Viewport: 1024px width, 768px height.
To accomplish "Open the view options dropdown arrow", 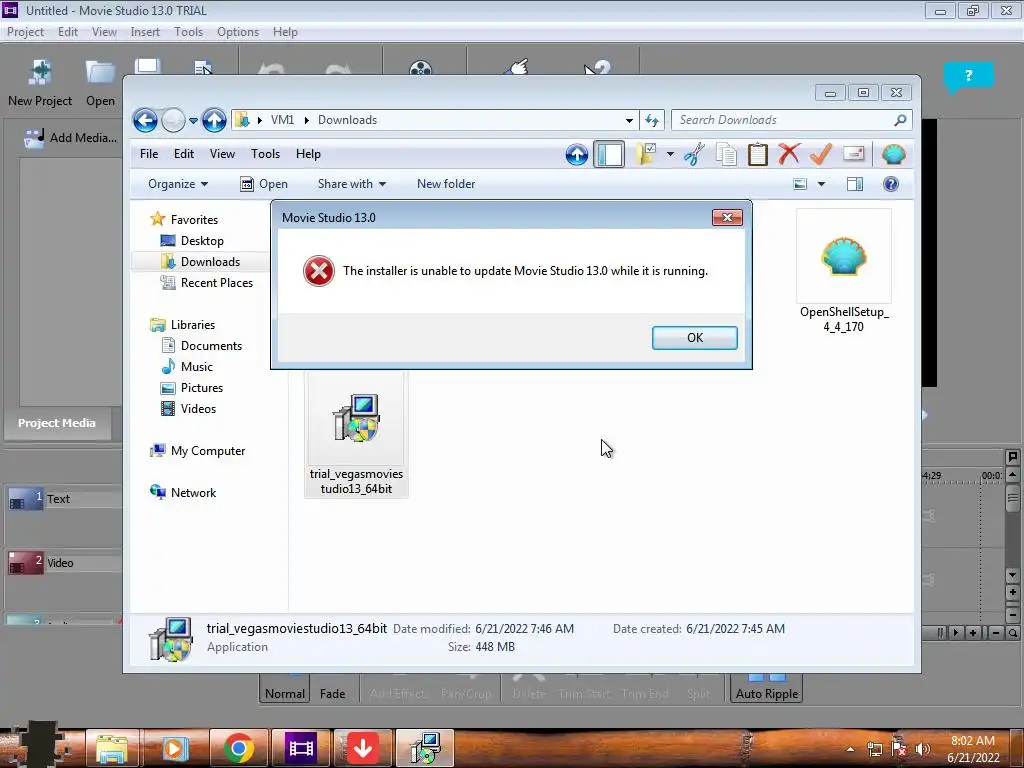I will (821, 184).
